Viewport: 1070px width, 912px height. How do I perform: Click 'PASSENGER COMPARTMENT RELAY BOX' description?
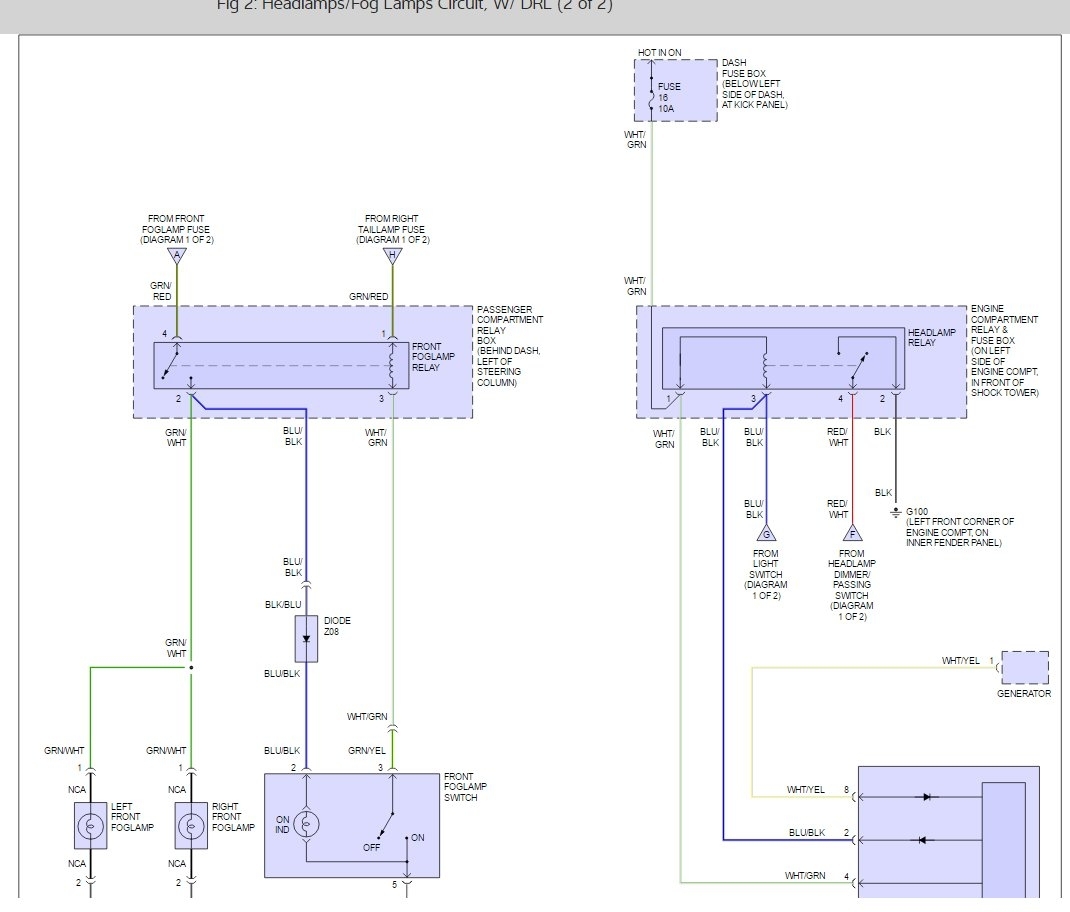pos(510,346)
